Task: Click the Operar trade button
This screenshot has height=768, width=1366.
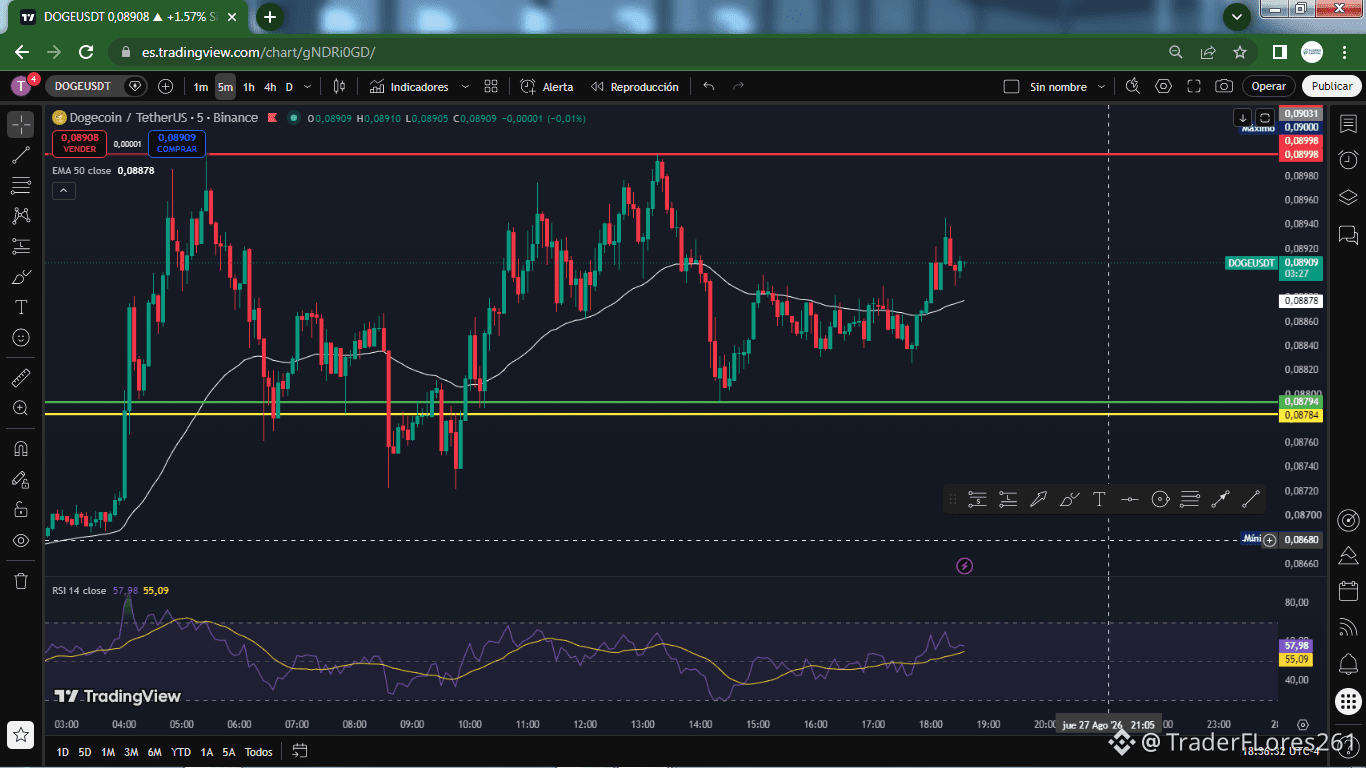Action: pyautogui.click(x=1269, y=87)
